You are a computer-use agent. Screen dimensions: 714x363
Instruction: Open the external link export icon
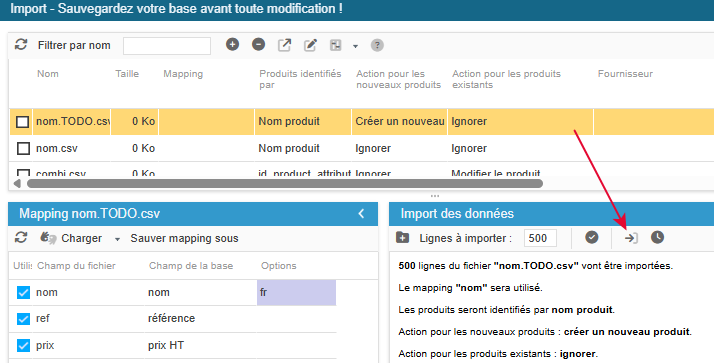(x=285, y=45)
